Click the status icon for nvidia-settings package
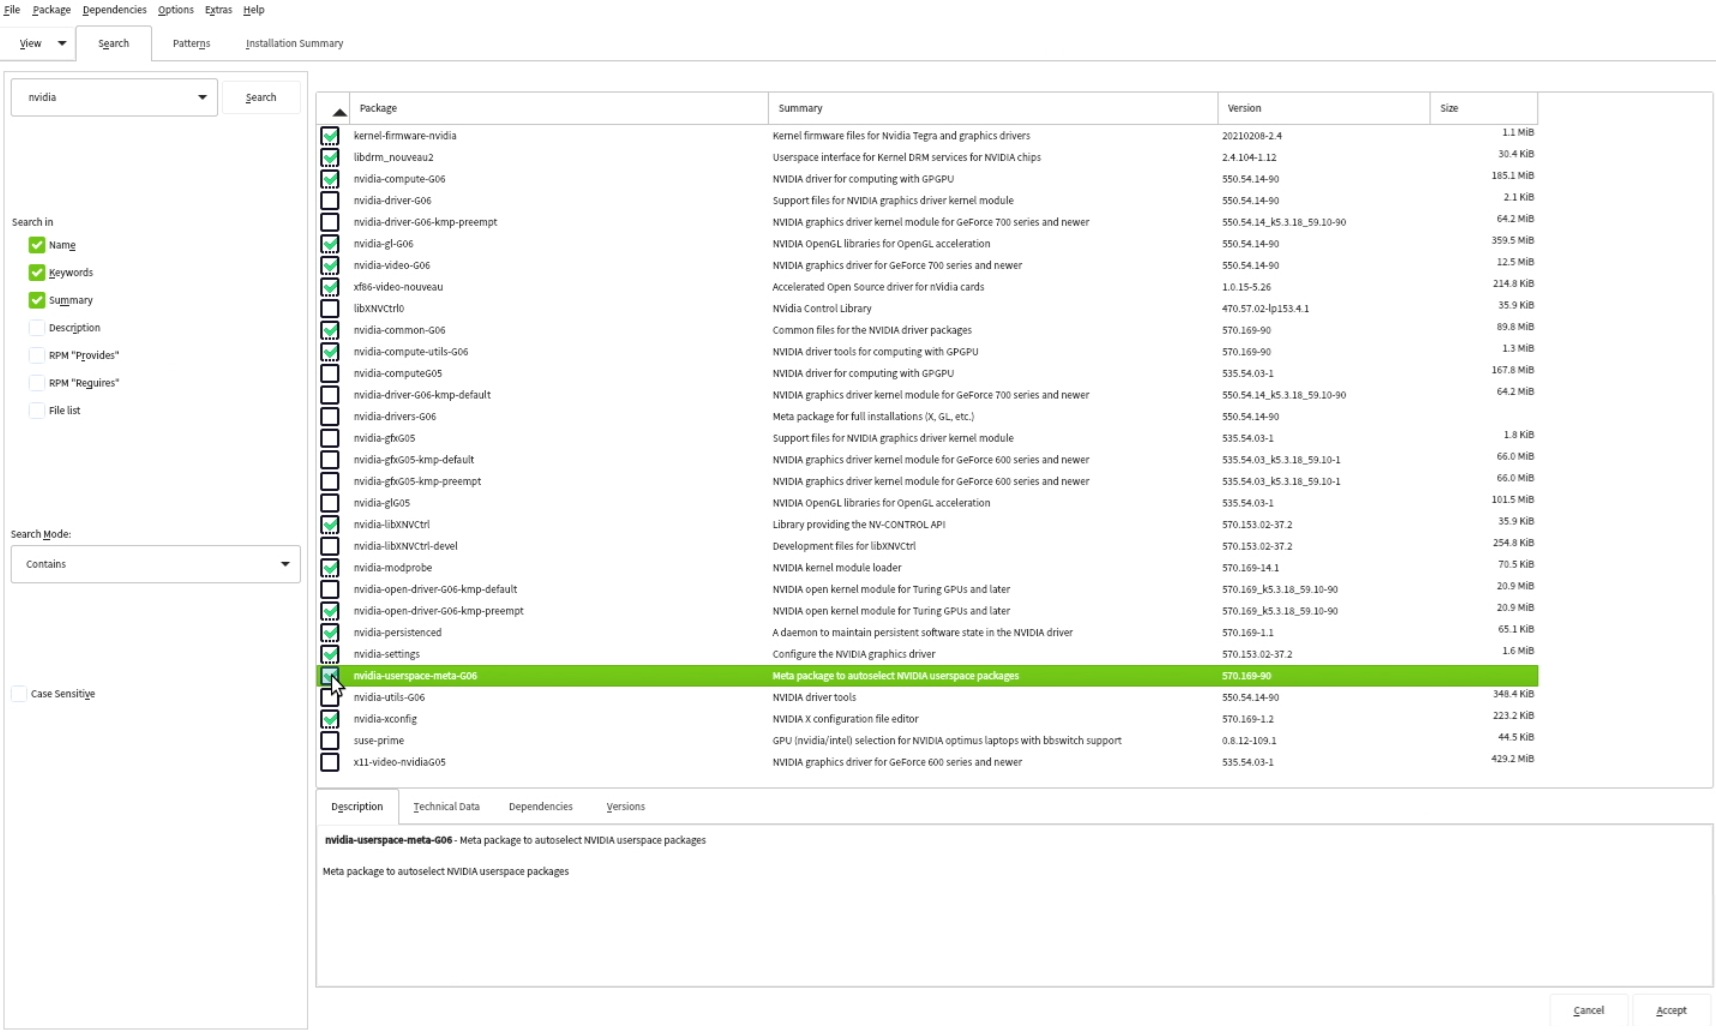 pos(330,655)
